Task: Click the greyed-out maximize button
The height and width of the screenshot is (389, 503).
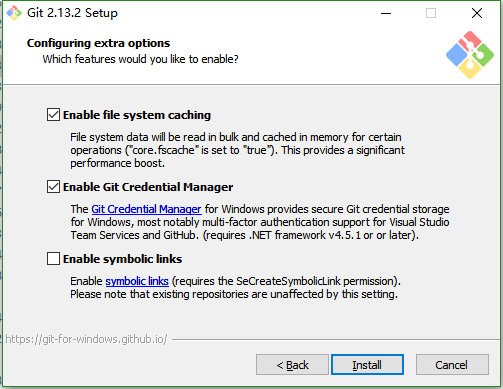Action: tap(431, 13)
